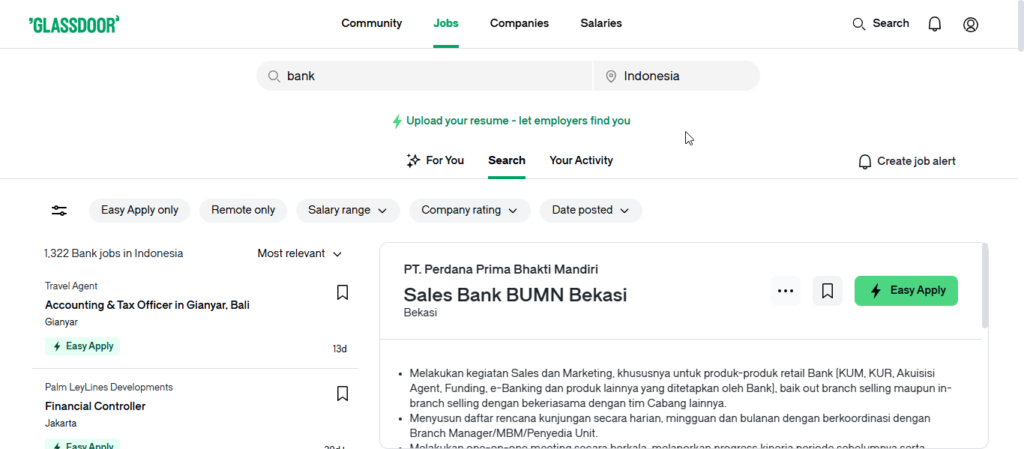Screen dimensions: 1024x449
Task: Click the green Easy Apply button
Action: pos(906,291)
